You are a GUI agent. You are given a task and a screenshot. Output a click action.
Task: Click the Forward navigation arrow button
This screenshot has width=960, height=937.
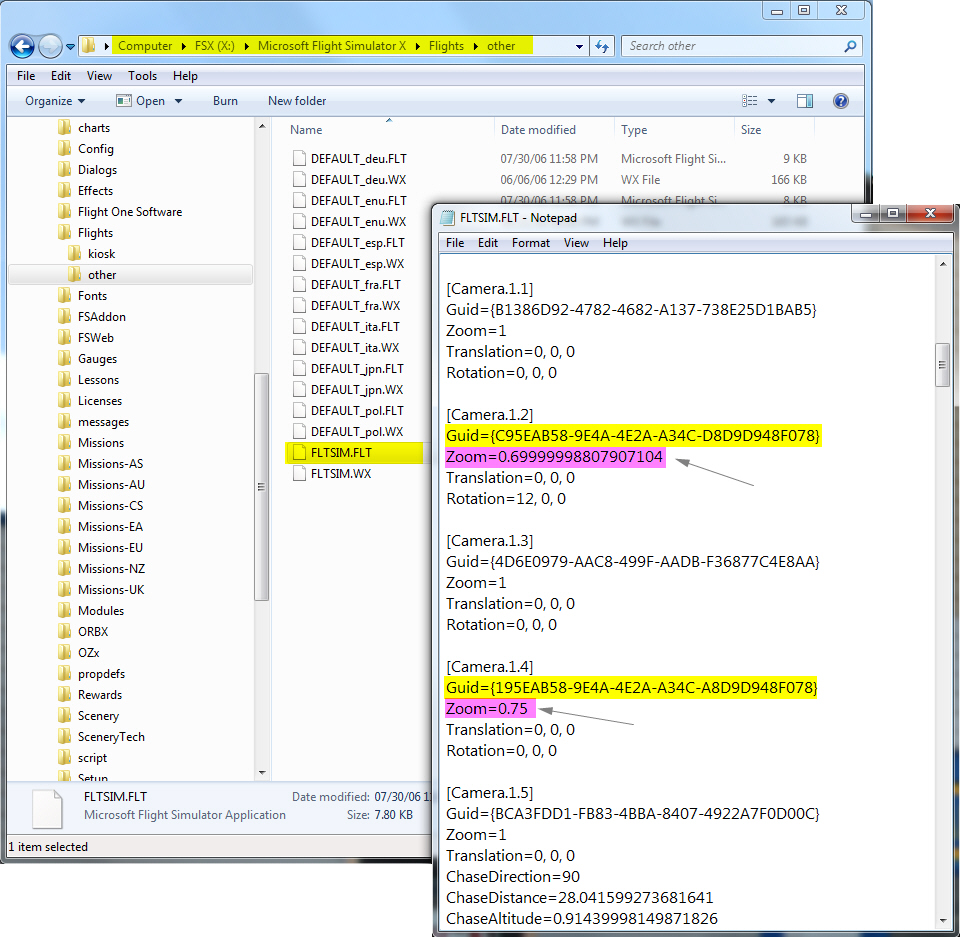click(x=50, y=46)
